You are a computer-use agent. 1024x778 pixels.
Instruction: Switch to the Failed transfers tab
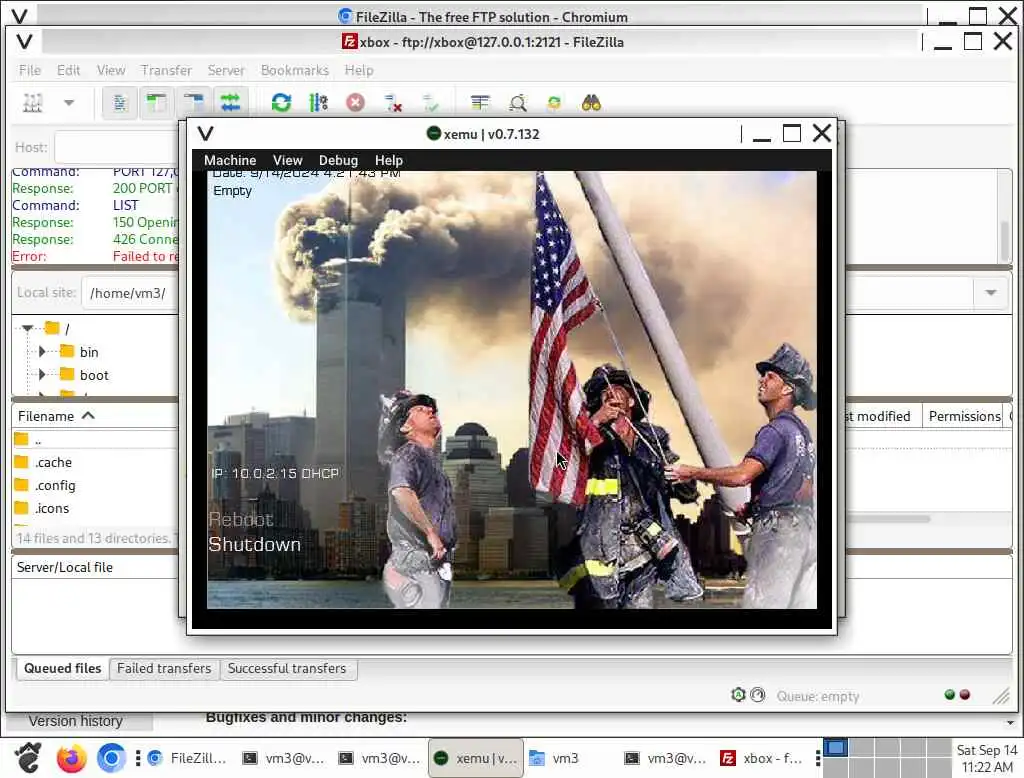(164, 668)
